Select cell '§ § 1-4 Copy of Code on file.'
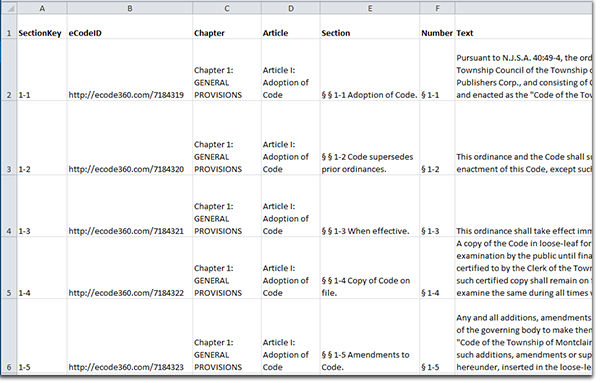The width and height of the screenshot is (600, 383). pos(370,268)
